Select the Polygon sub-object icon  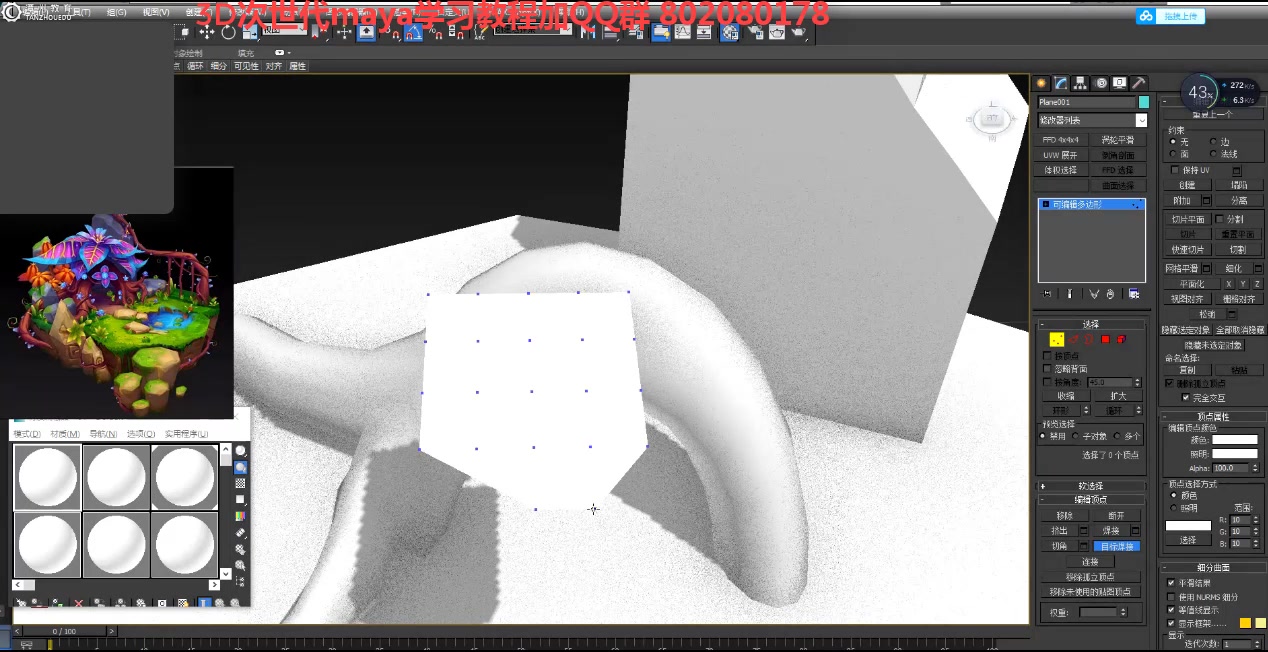point(1105,339)
